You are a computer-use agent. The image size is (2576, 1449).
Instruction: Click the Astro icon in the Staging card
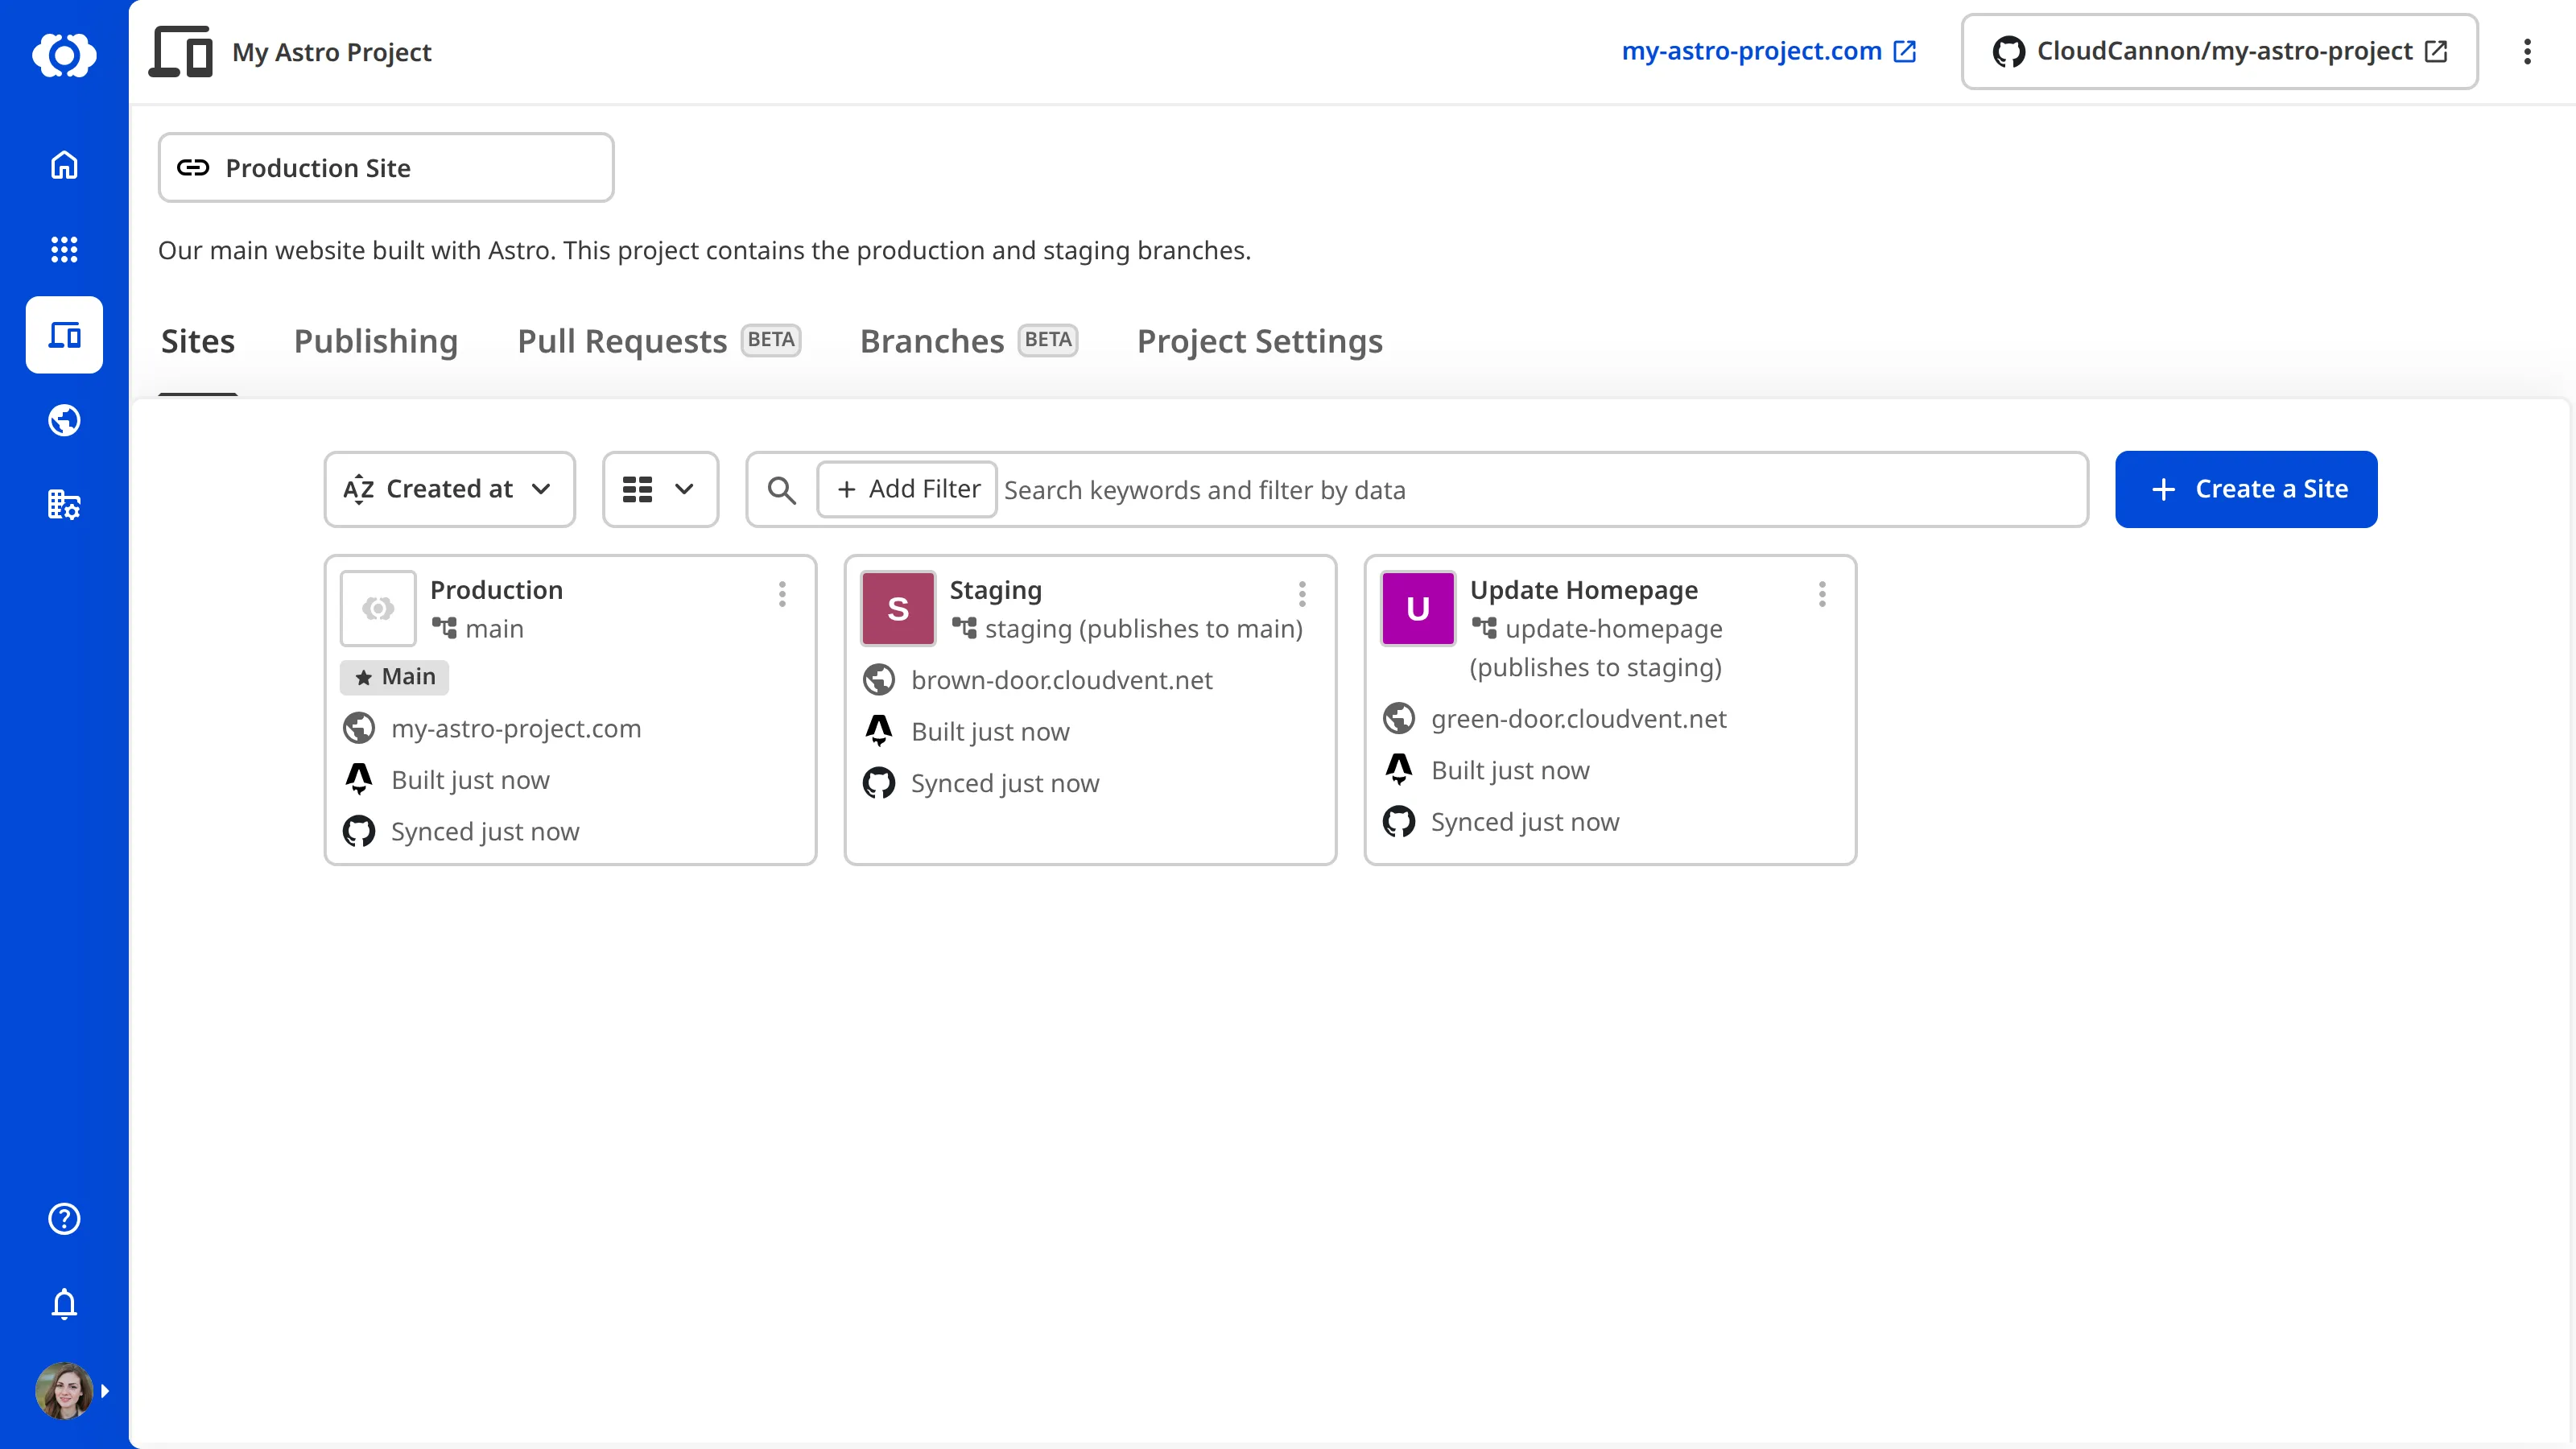(x=879, y=731)
